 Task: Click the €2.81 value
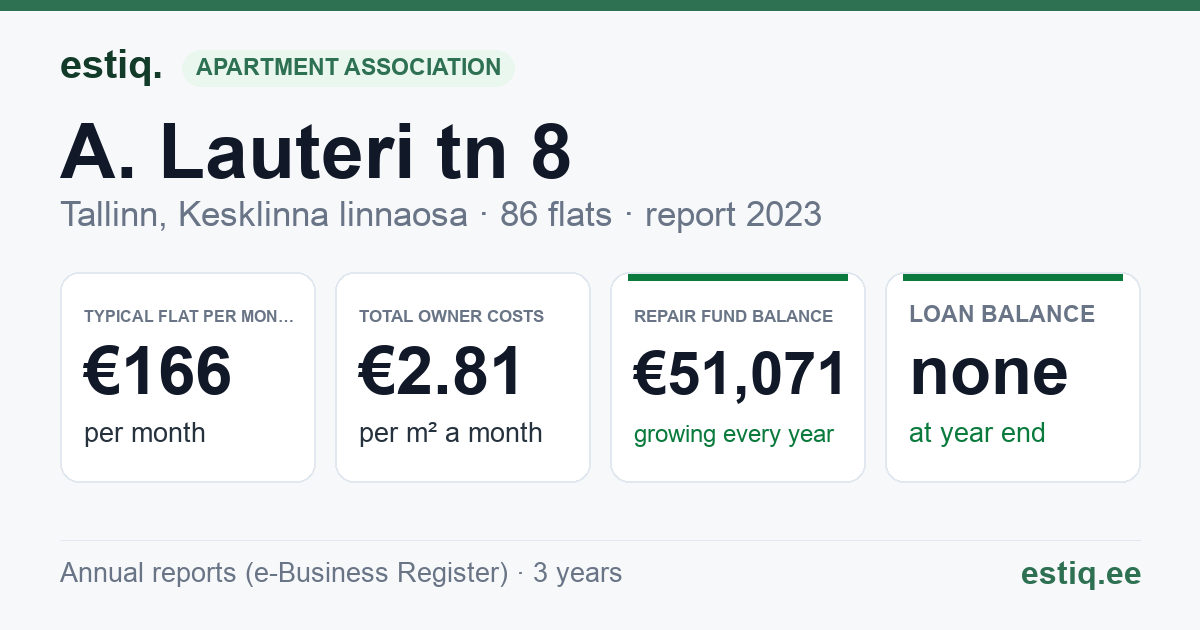(x=441, y=371)
